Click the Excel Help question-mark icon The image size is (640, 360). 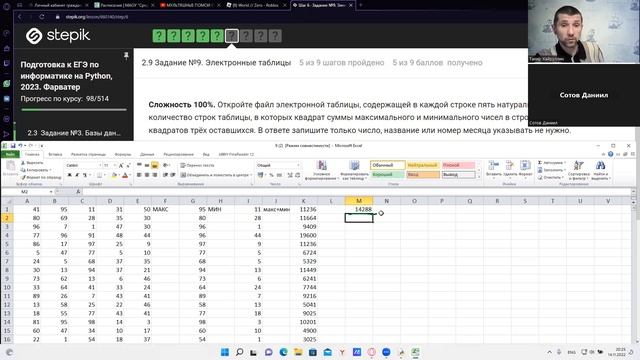click(610, 154)
